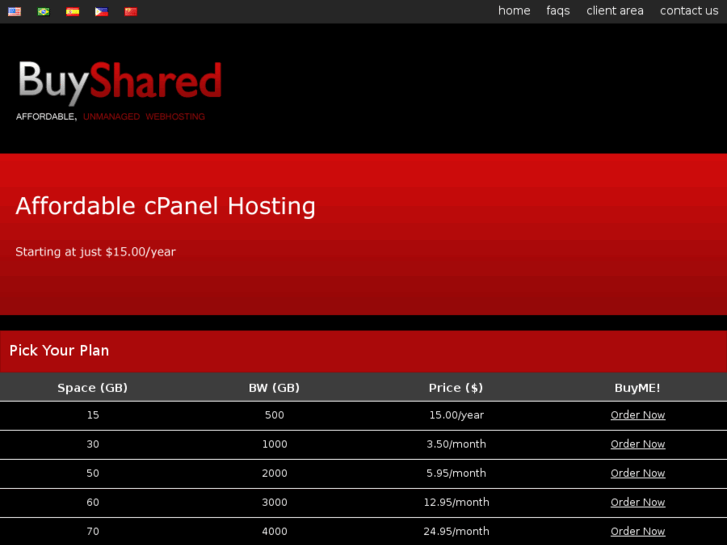This screenshot has width=727, height=545.
Task: Click the BW (GB) column header
Action: 274,388
